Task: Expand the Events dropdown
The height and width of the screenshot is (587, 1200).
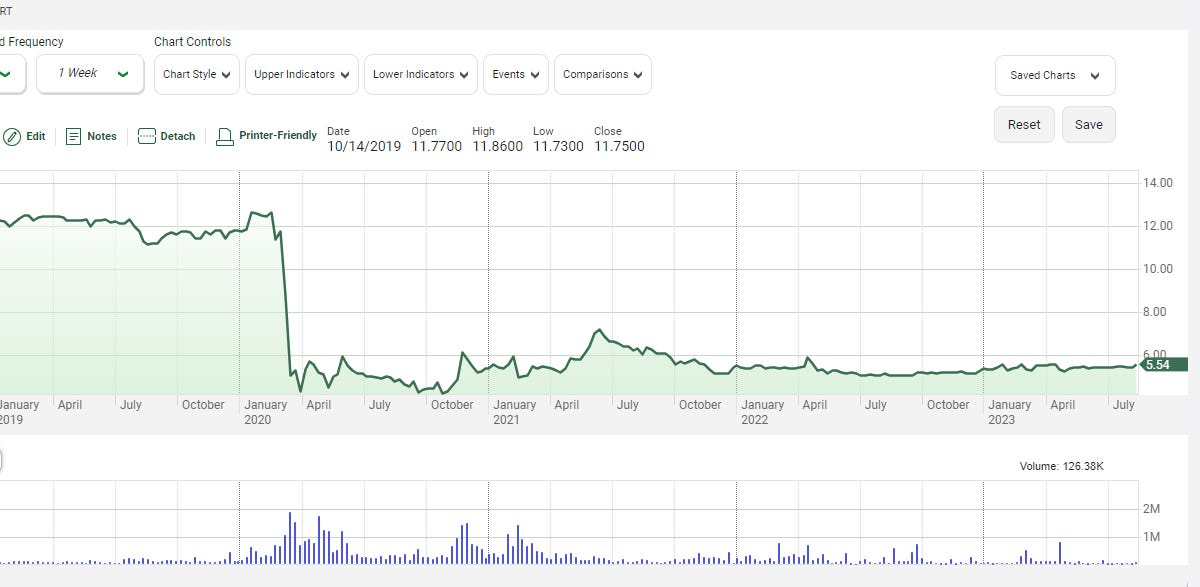Action: 515,74
